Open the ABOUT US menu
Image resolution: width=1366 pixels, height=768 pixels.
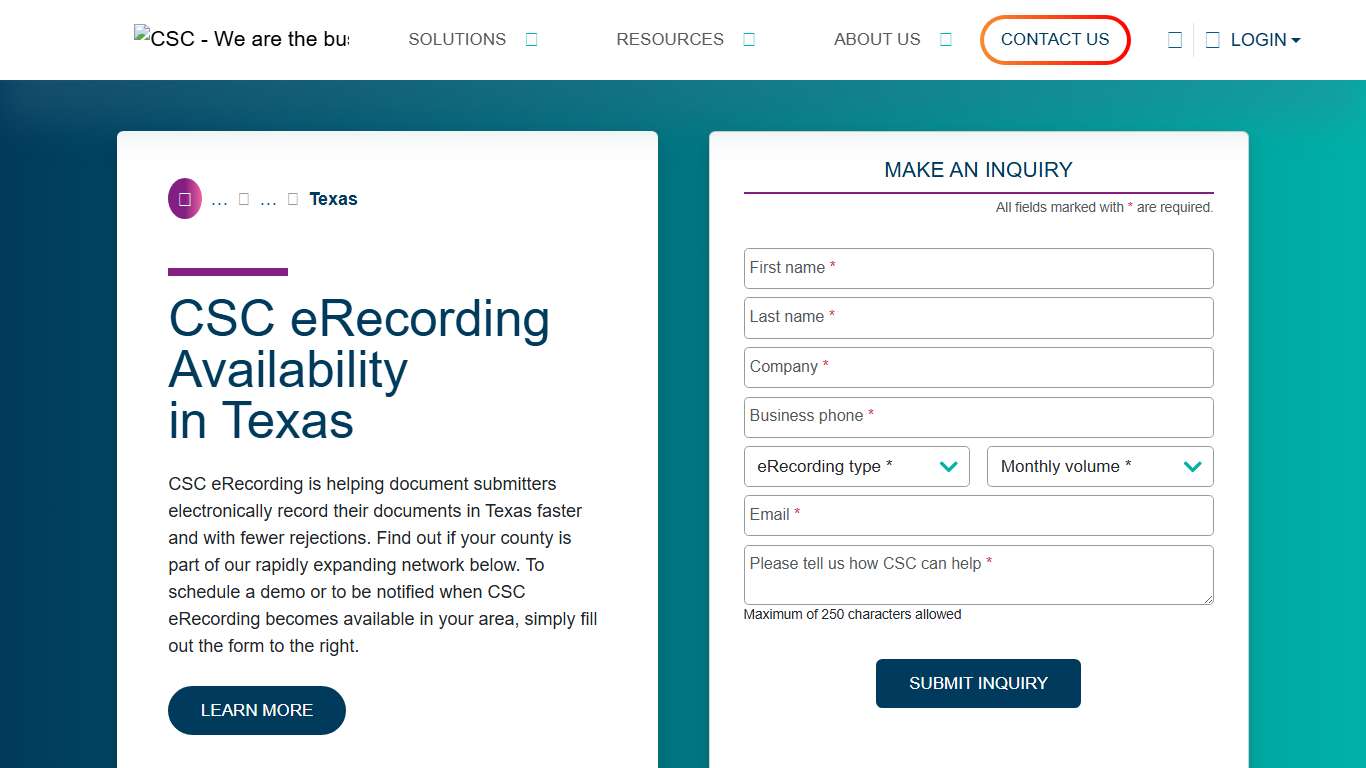(877, 39)
